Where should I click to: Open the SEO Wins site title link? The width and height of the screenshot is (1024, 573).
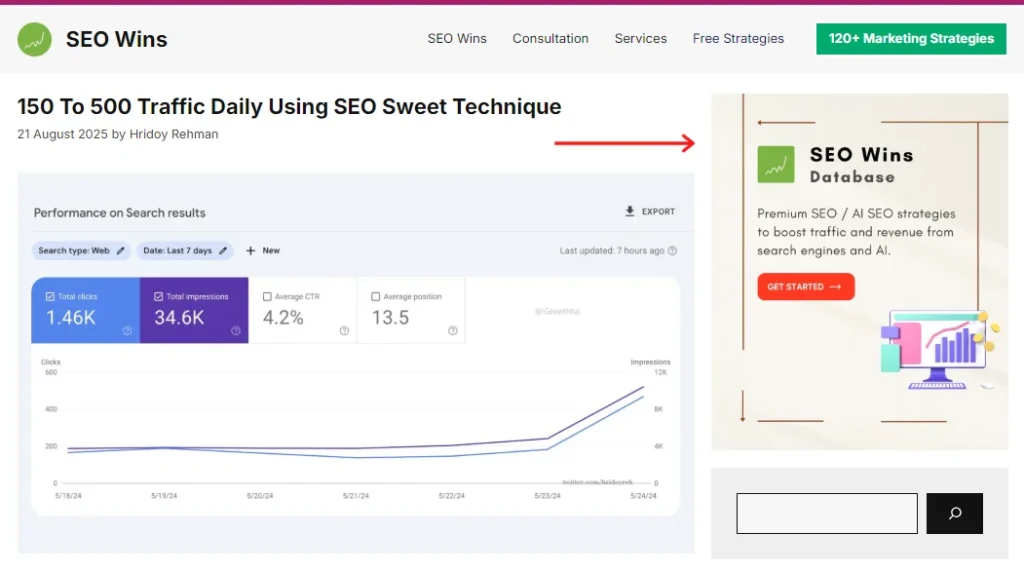116,39
